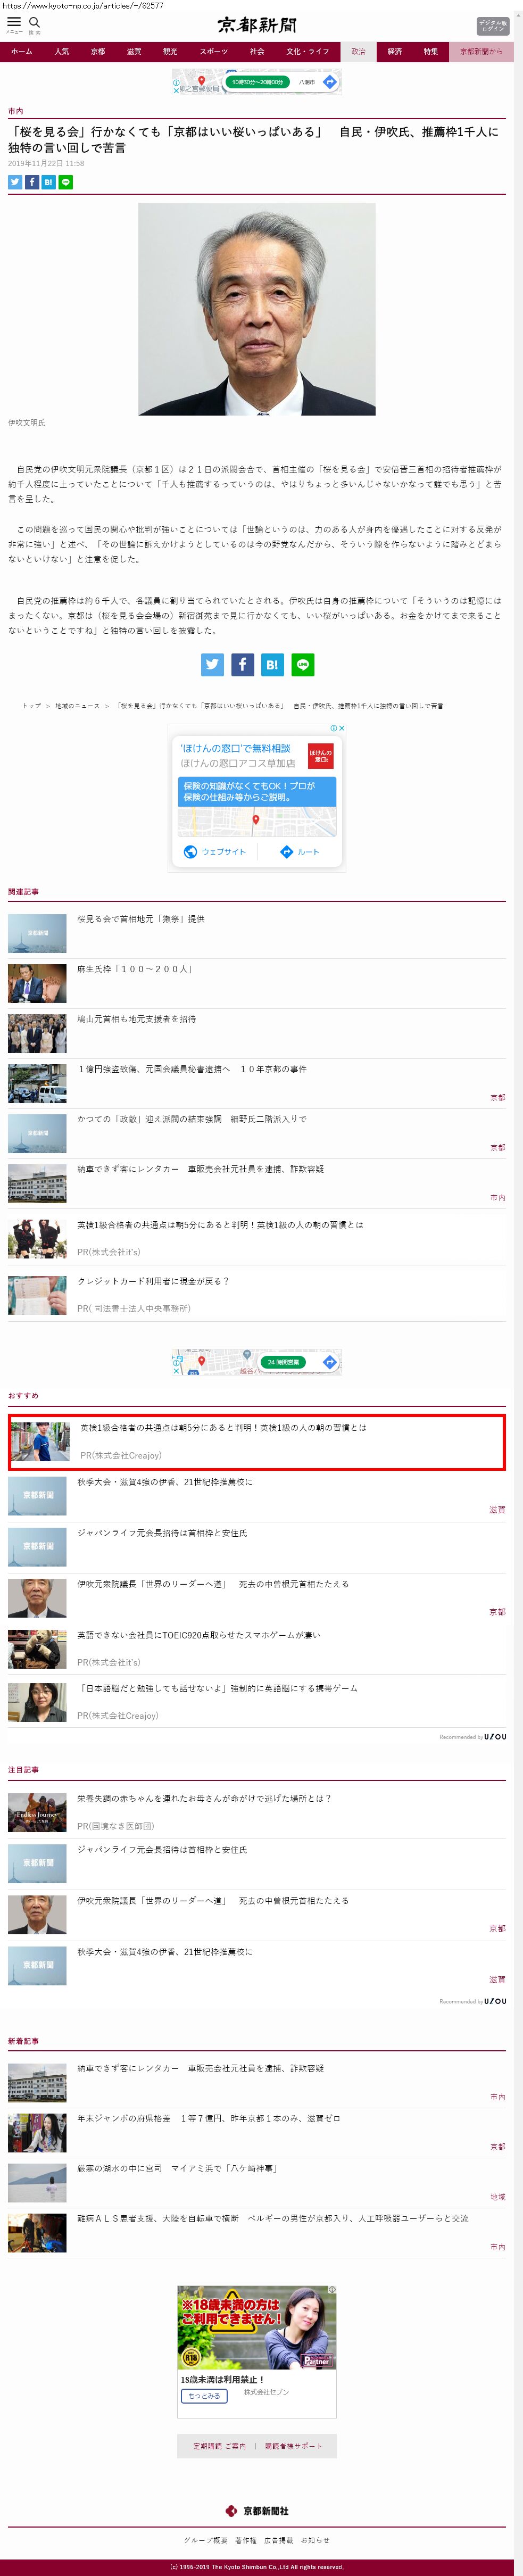Image resolution: width=523 pixels, height=2576 pixels.
Task: Open thumbnail for 年末ジャンボの府県格差 article
Action: click(37, 2134)
